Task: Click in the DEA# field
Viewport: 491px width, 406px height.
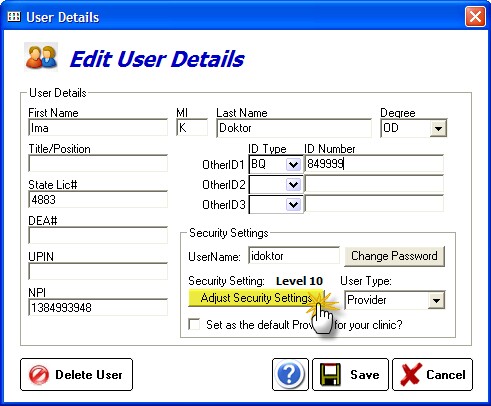Action: pos(98,236)
